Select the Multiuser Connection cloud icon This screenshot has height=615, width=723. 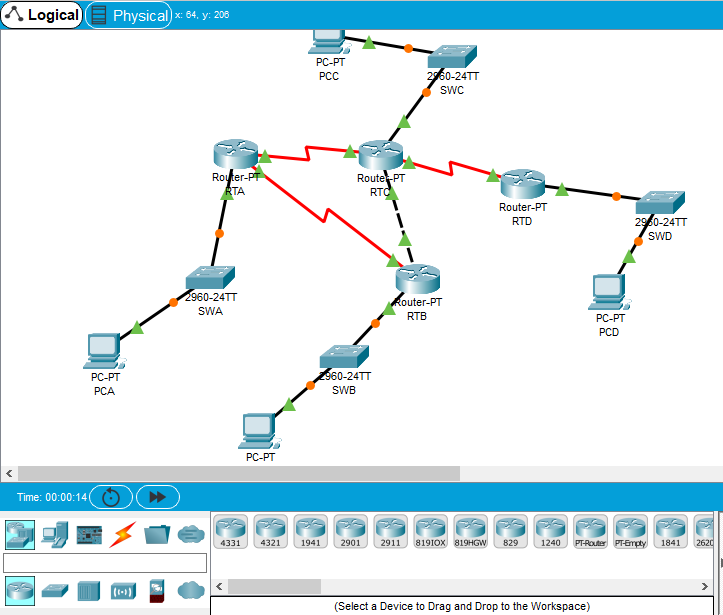pyautogui.click(x=191, y=534)
